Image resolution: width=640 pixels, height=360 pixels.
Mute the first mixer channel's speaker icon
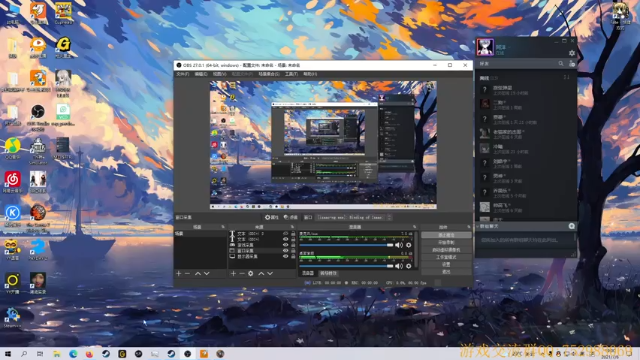399,245
